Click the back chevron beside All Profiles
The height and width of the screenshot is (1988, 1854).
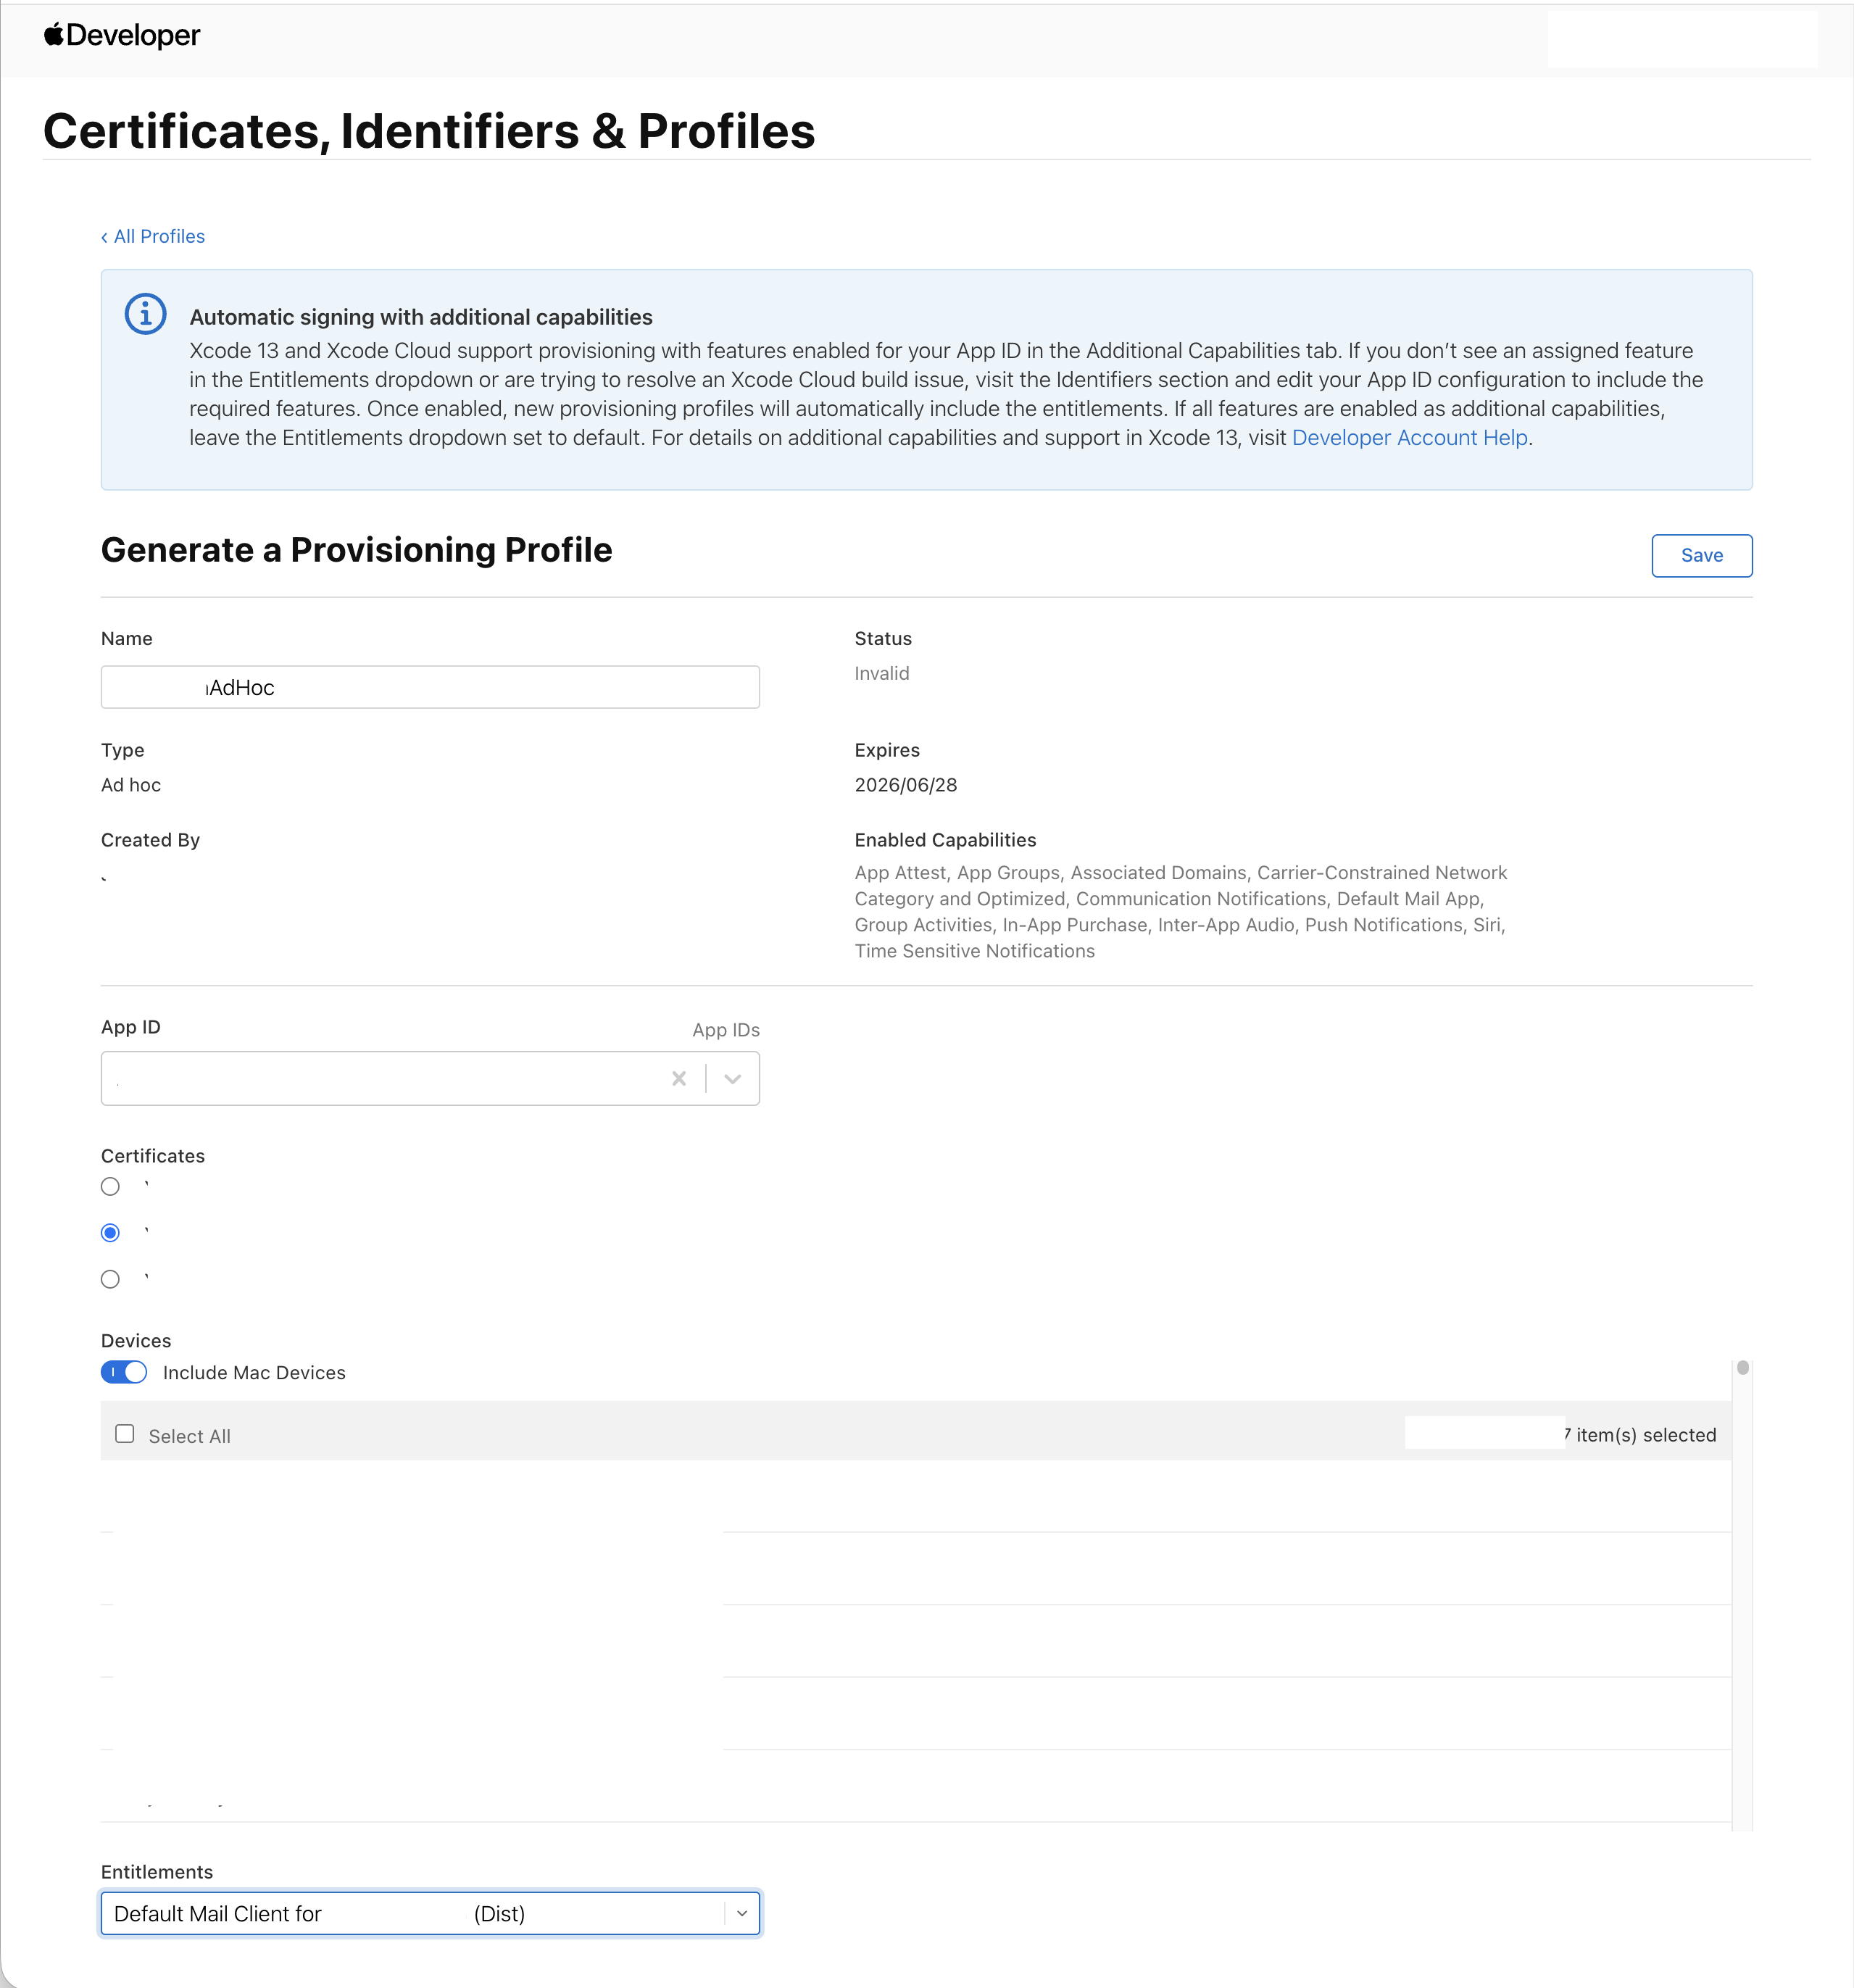click(104, 237)
